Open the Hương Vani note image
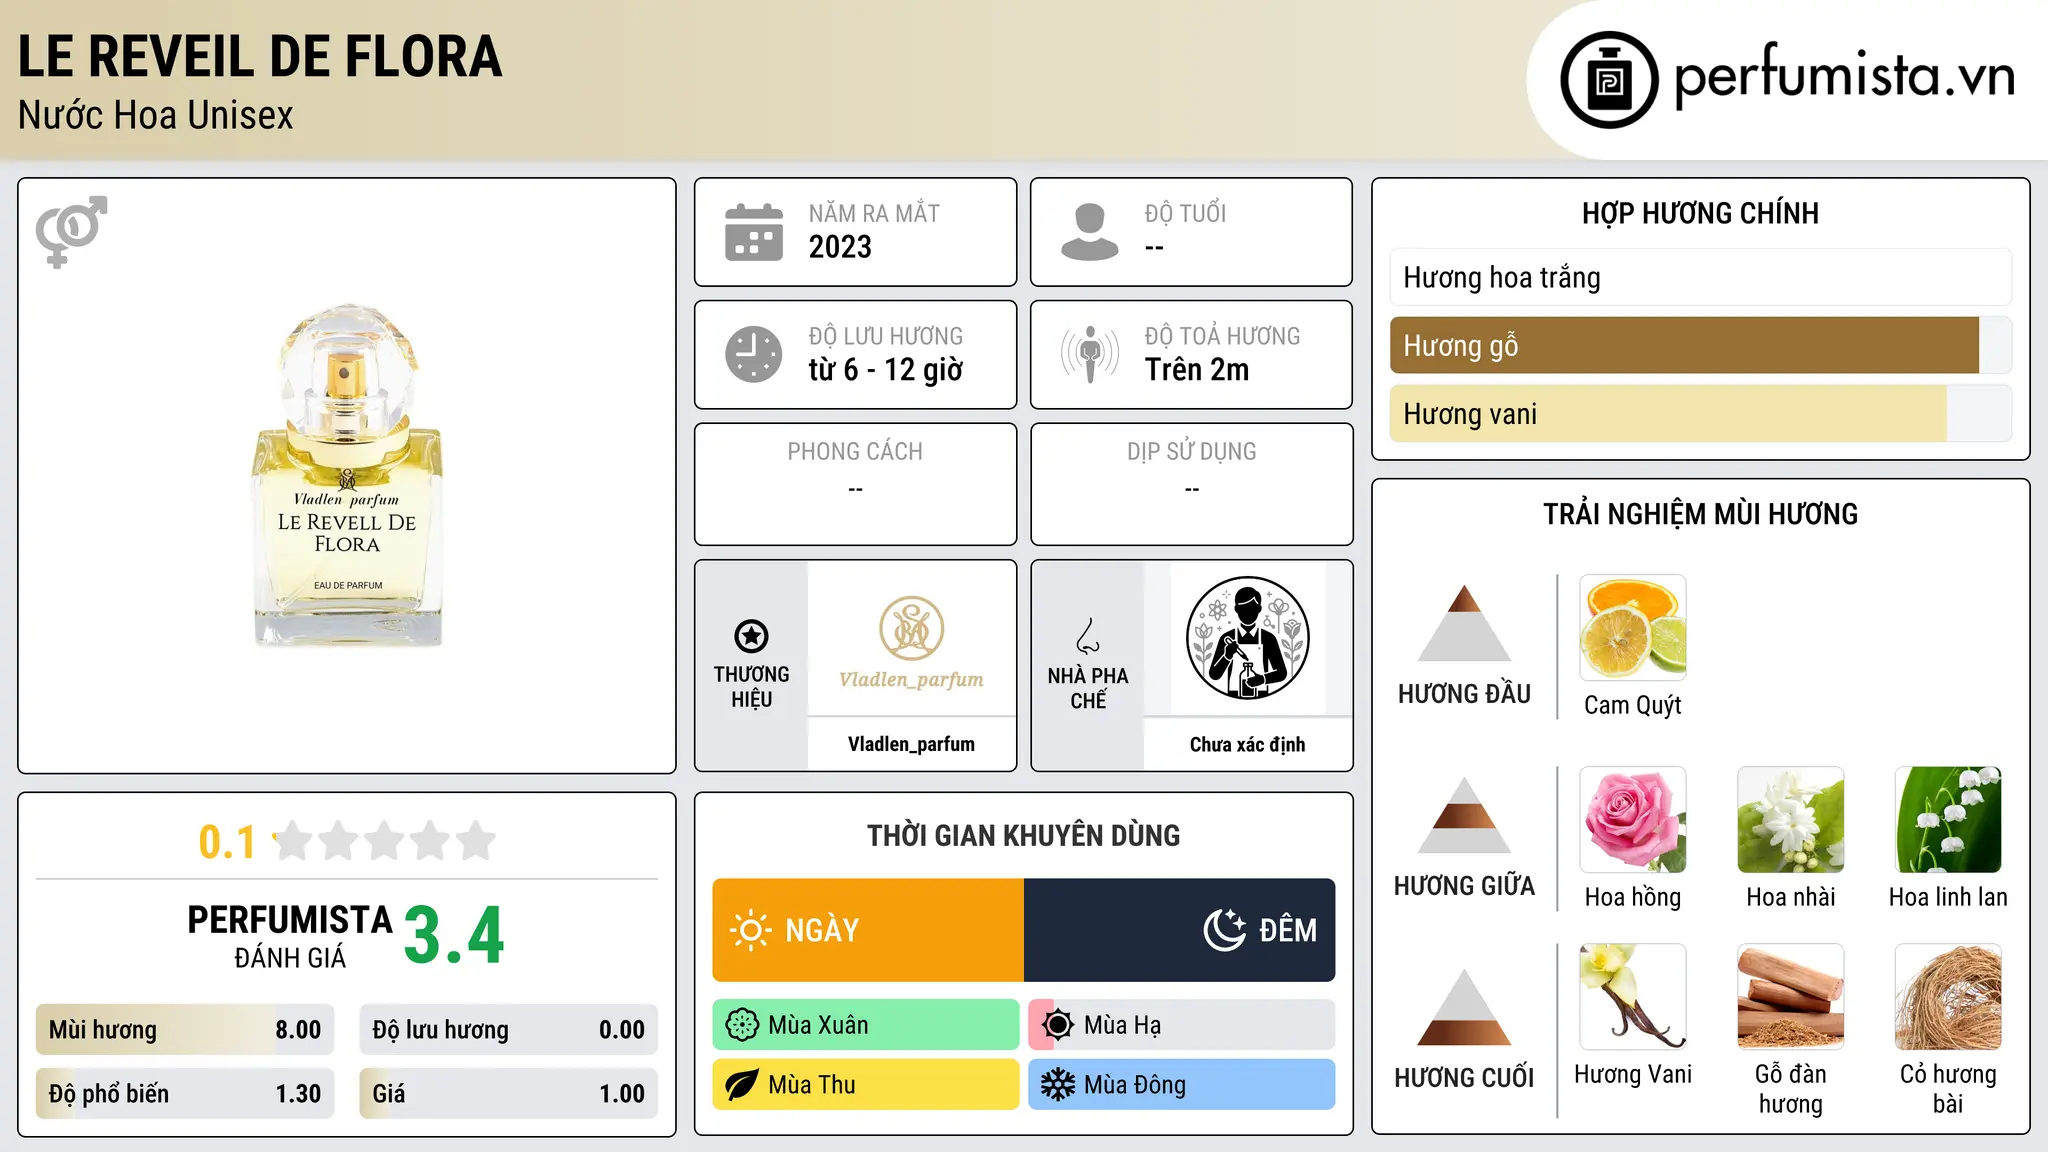Viewport: 2048px width, 1152px height. (1633, 997)
